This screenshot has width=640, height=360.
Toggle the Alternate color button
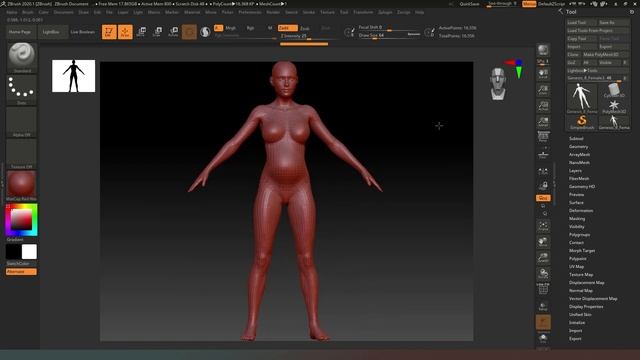[x=21, y=272]
